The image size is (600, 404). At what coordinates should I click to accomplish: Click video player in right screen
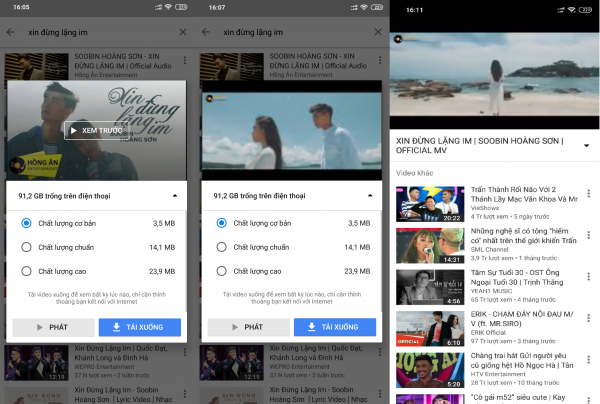[x=495, y=74]
